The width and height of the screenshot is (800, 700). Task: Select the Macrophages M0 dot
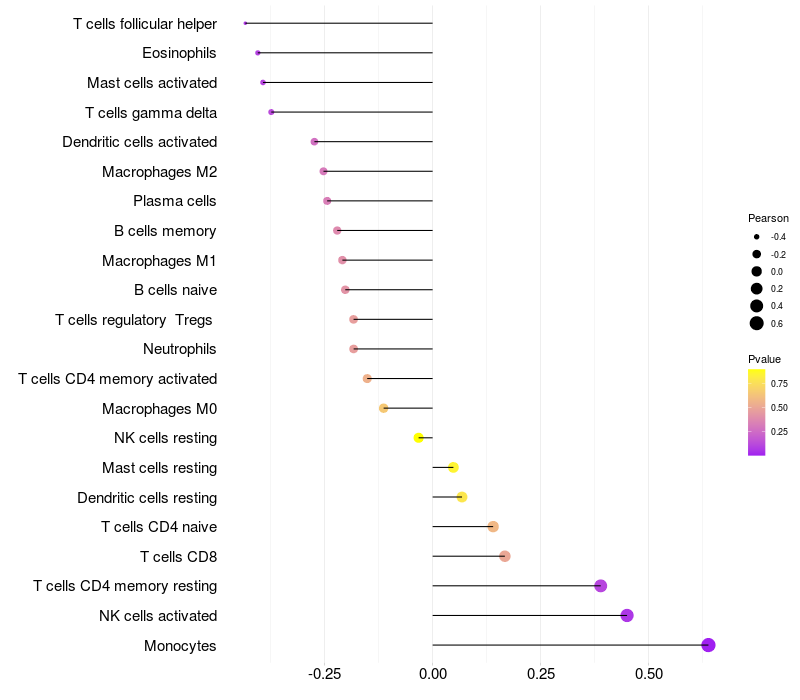pyautogui.click(x=383, y=408)
